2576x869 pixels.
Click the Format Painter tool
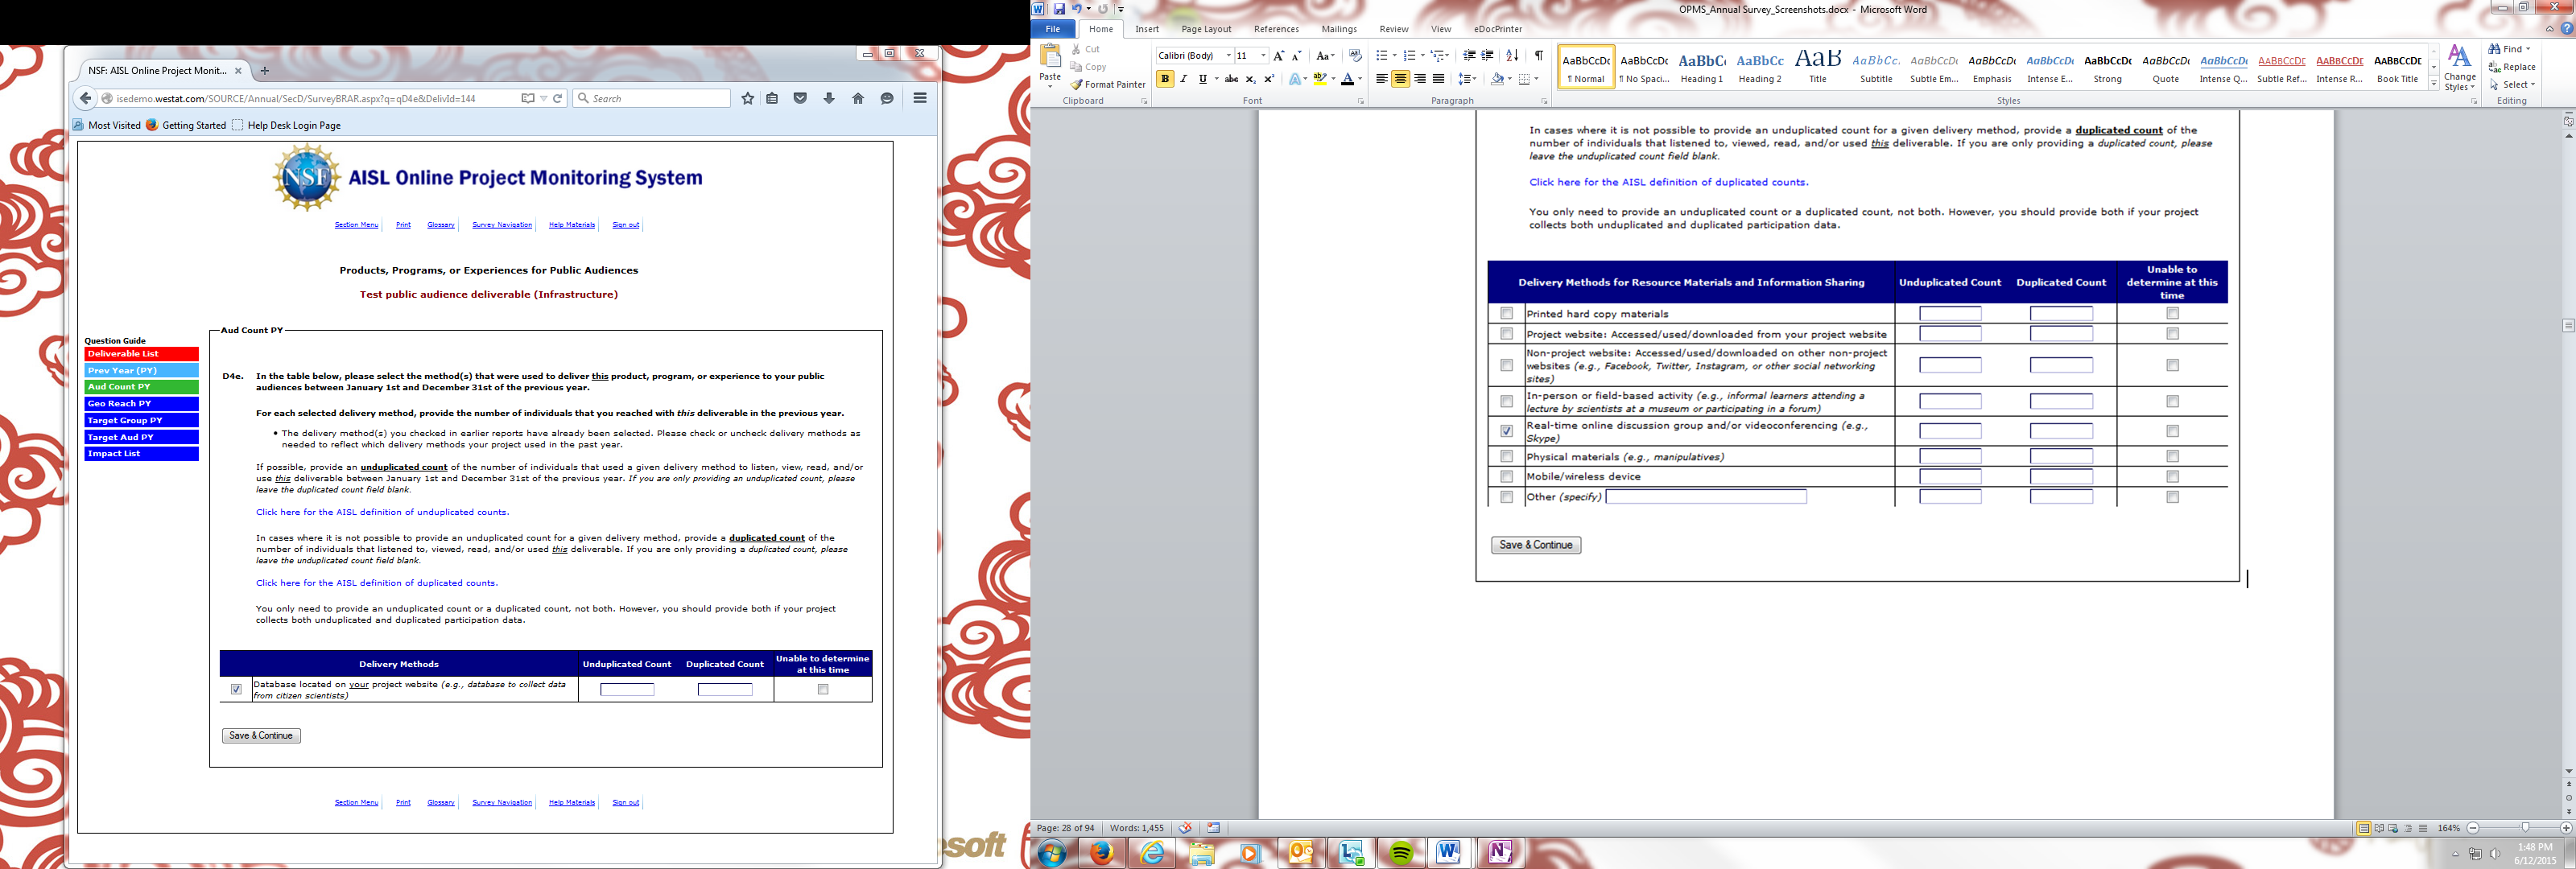pos(1108,85)
